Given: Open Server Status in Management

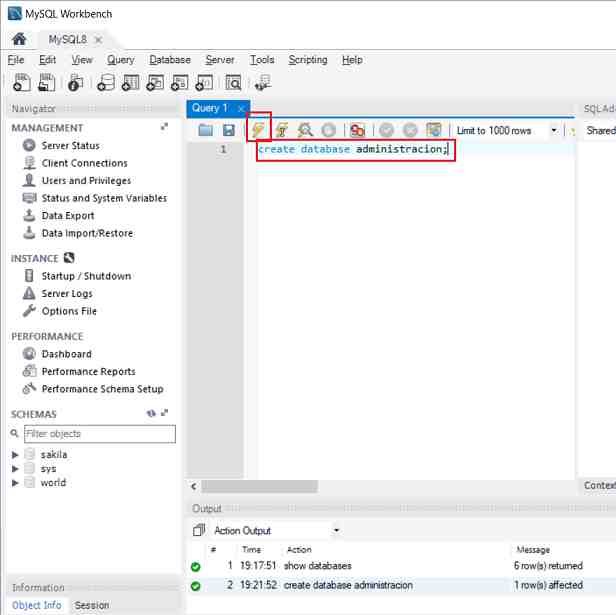Looking at the screenshot, I should pyautogui.click(x=70, y=146).
